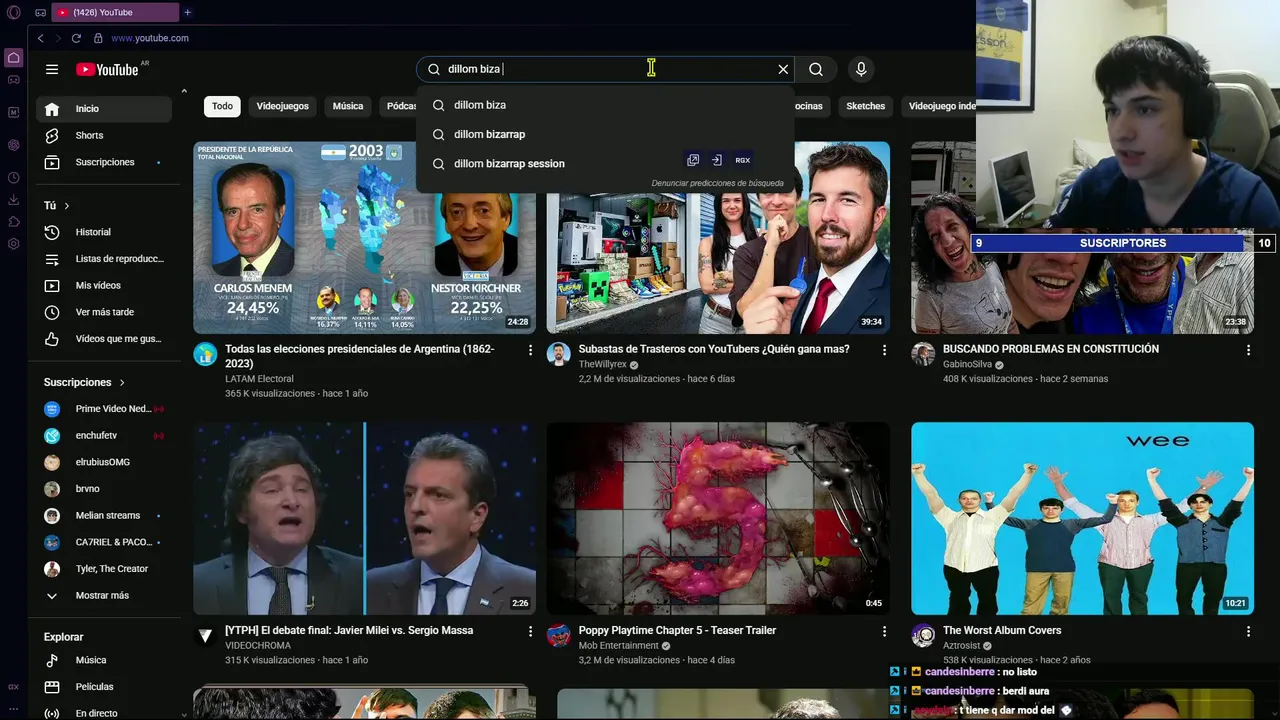Open Música under Explorar
The image size is (1280, 720).
pyautogui.click(x=104, y=660)
